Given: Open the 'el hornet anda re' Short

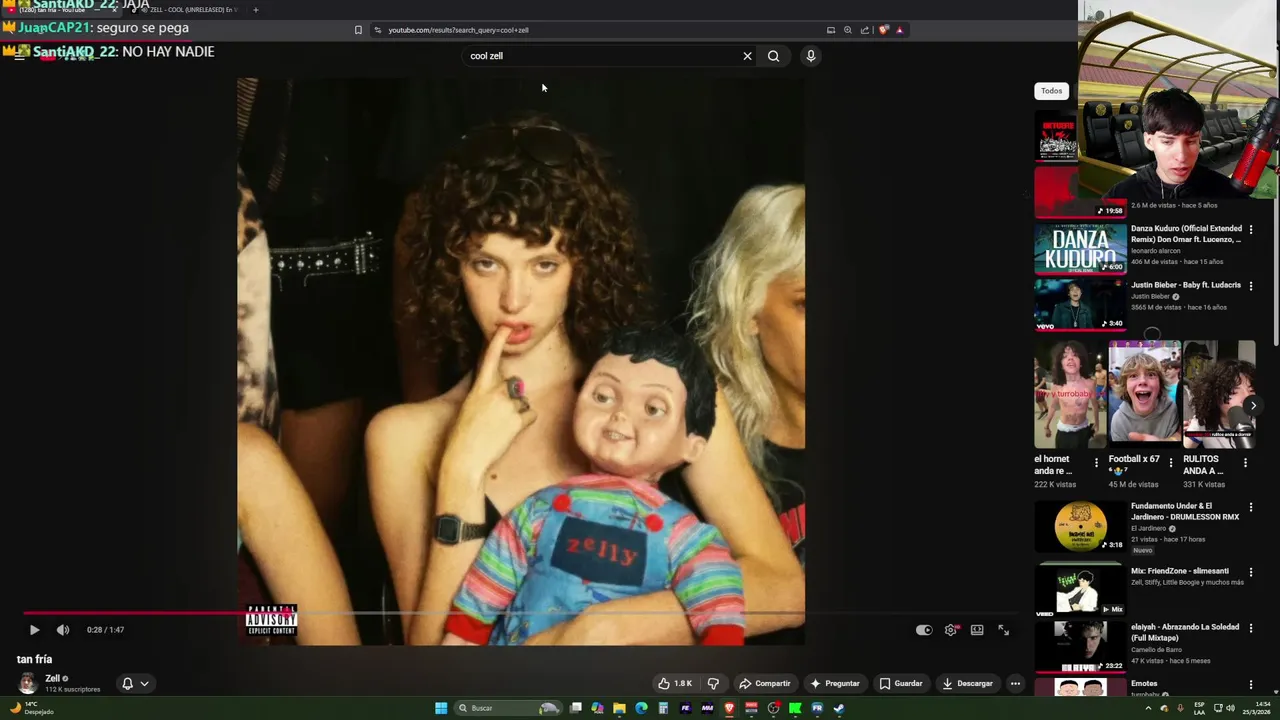Looking at the screenshot, I should tap(1070, 394).
